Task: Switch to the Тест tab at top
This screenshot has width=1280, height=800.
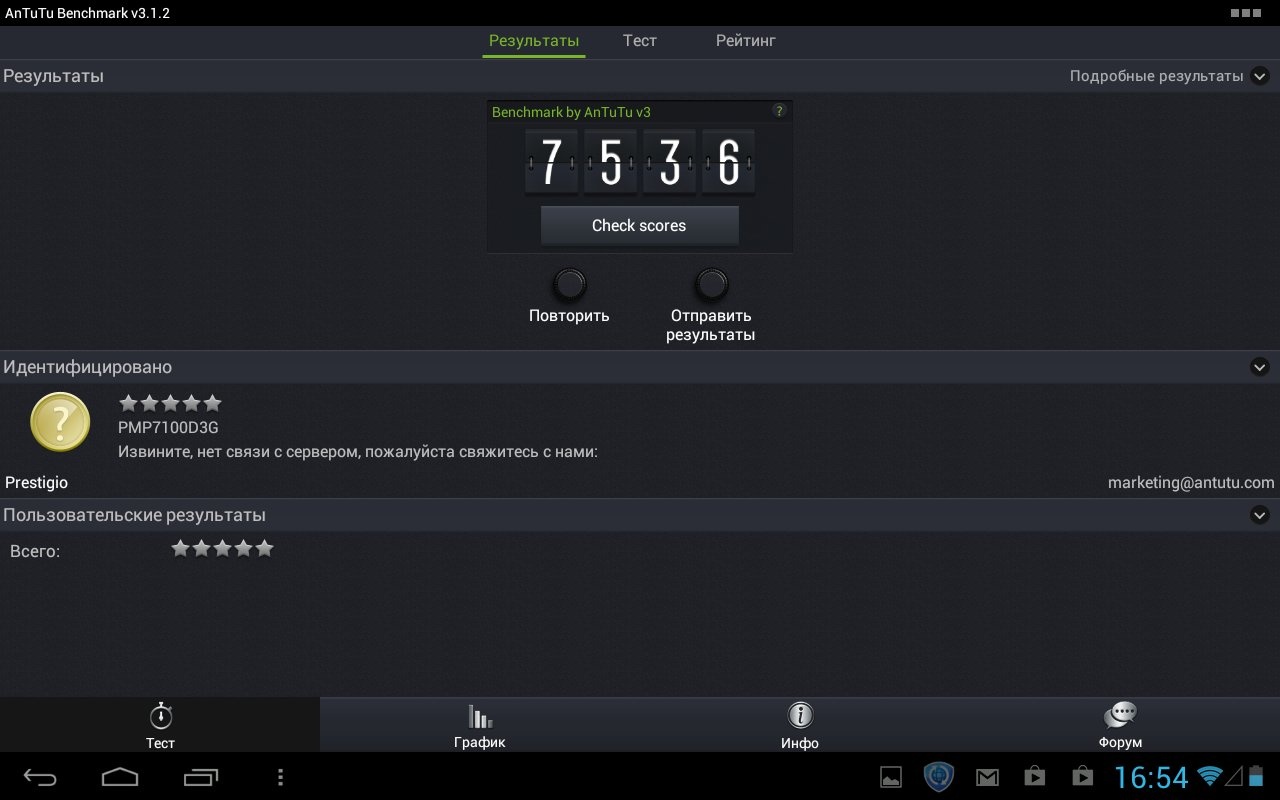Action: tap(639, 41)
